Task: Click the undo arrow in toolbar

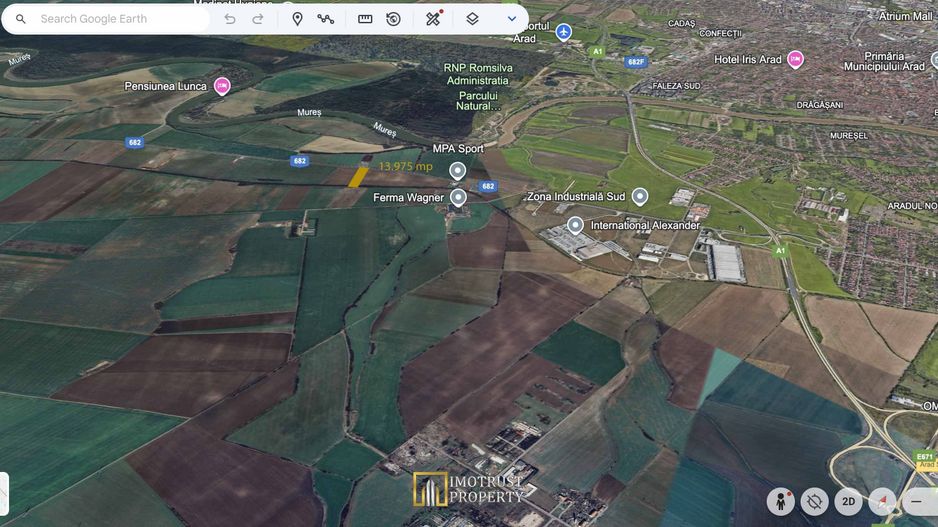Action: click(x=230, y=19)
